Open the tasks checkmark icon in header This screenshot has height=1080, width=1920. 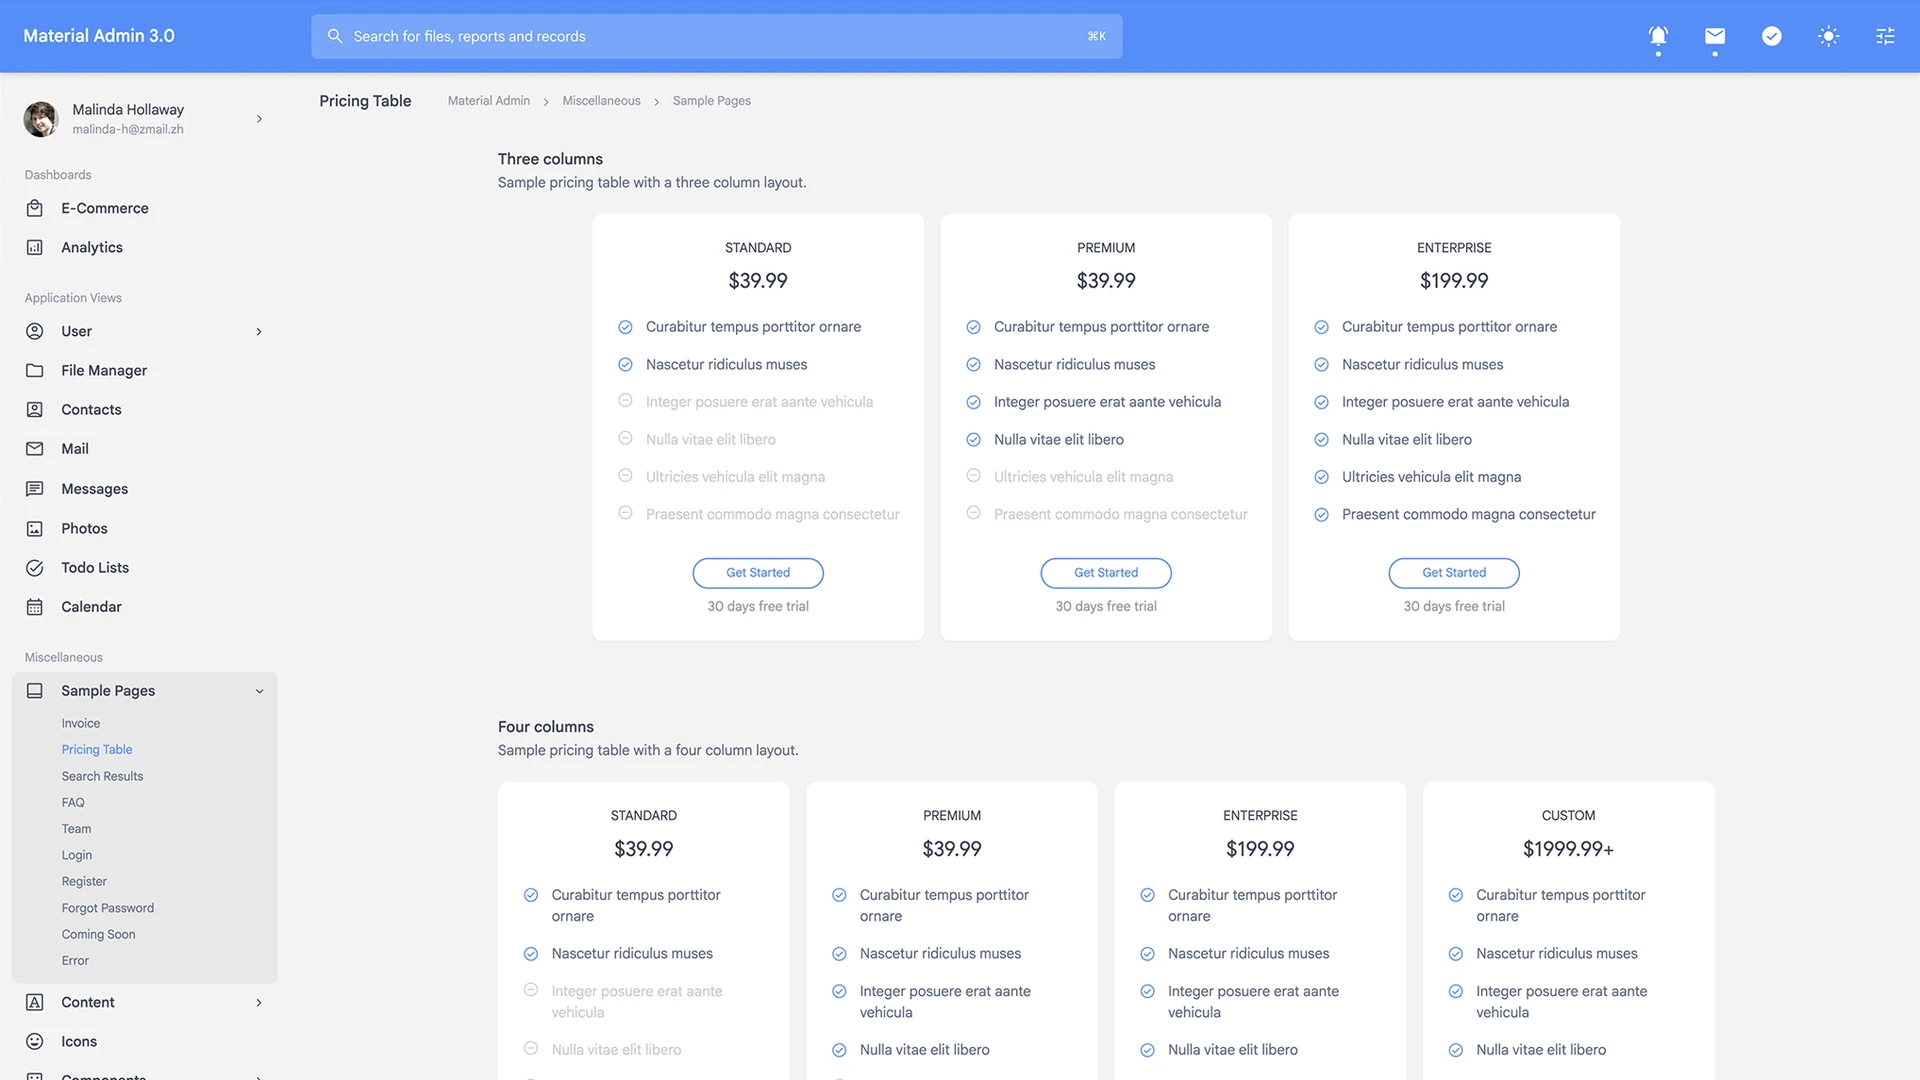(x=1772, y=36)
